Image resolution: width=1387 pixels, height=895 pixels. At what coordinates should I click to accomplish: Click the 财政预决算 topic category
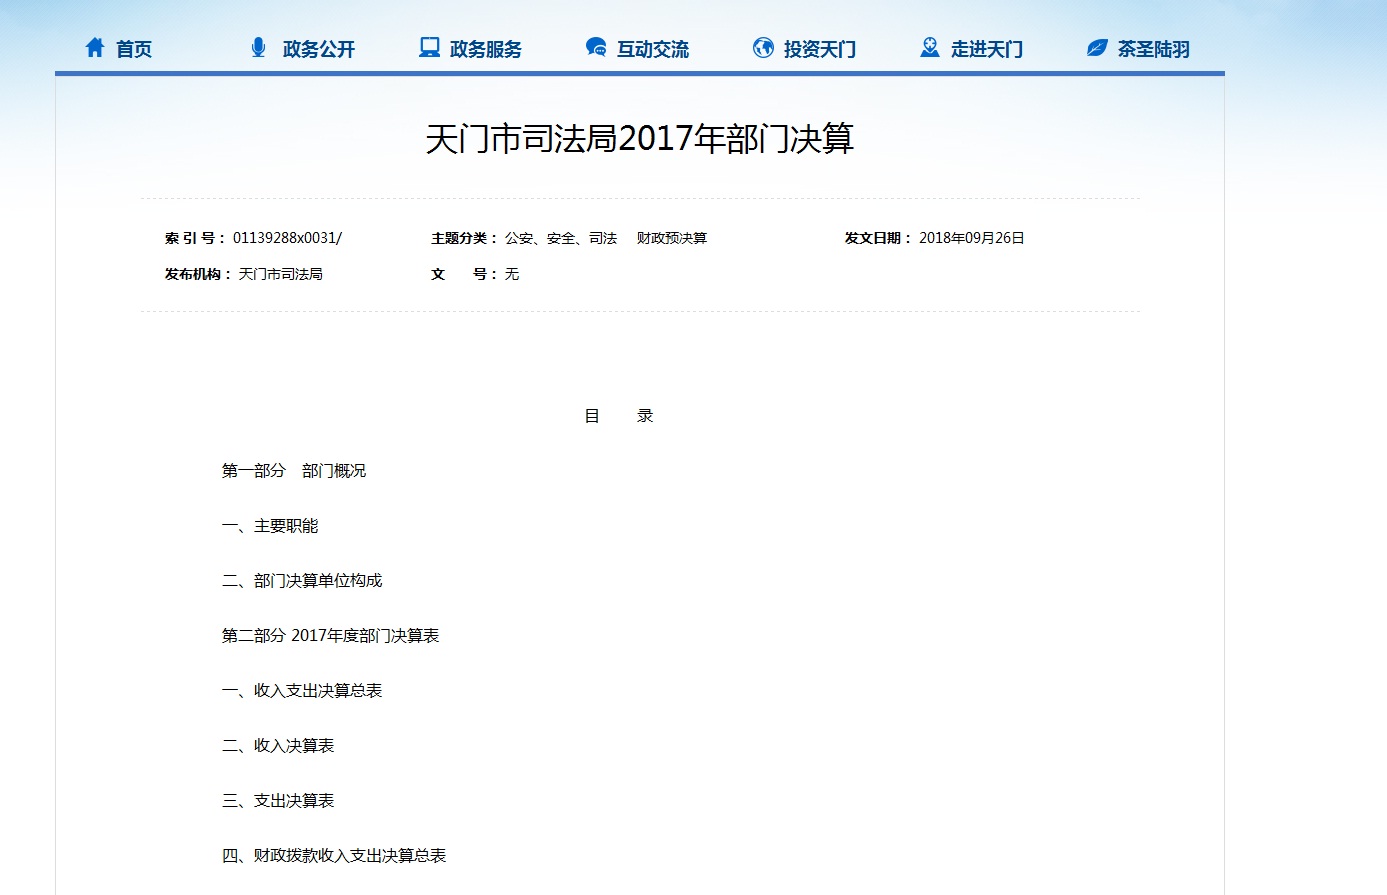[672, 238]
